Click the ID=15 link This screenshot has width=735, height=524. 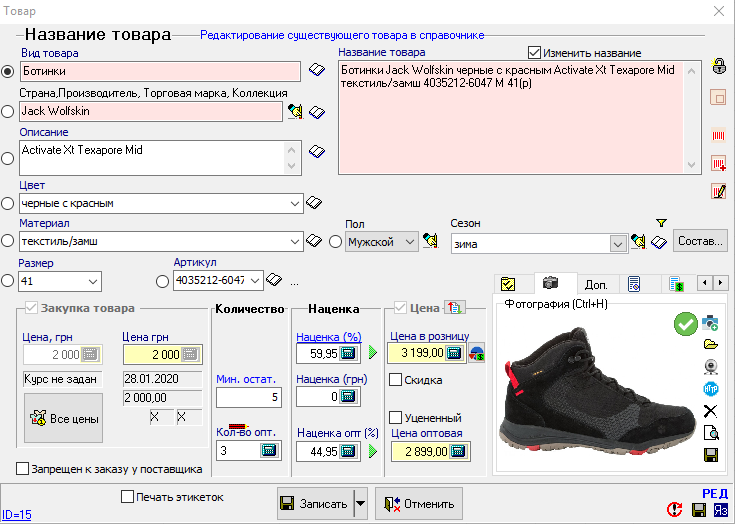pyautogui.click(x=17, y=515)
